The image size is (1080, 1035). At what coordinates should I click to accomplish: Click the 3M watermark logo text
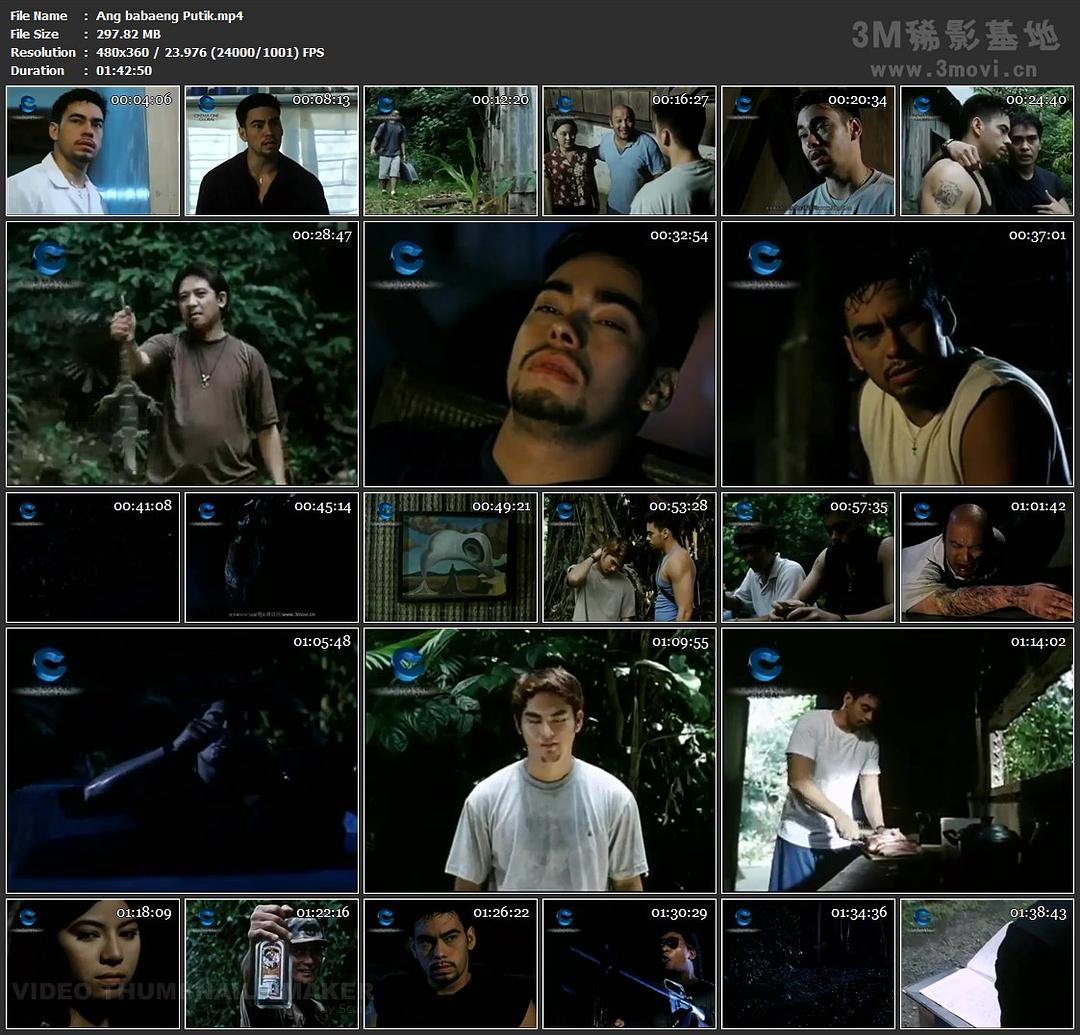[x=954, y=36]
